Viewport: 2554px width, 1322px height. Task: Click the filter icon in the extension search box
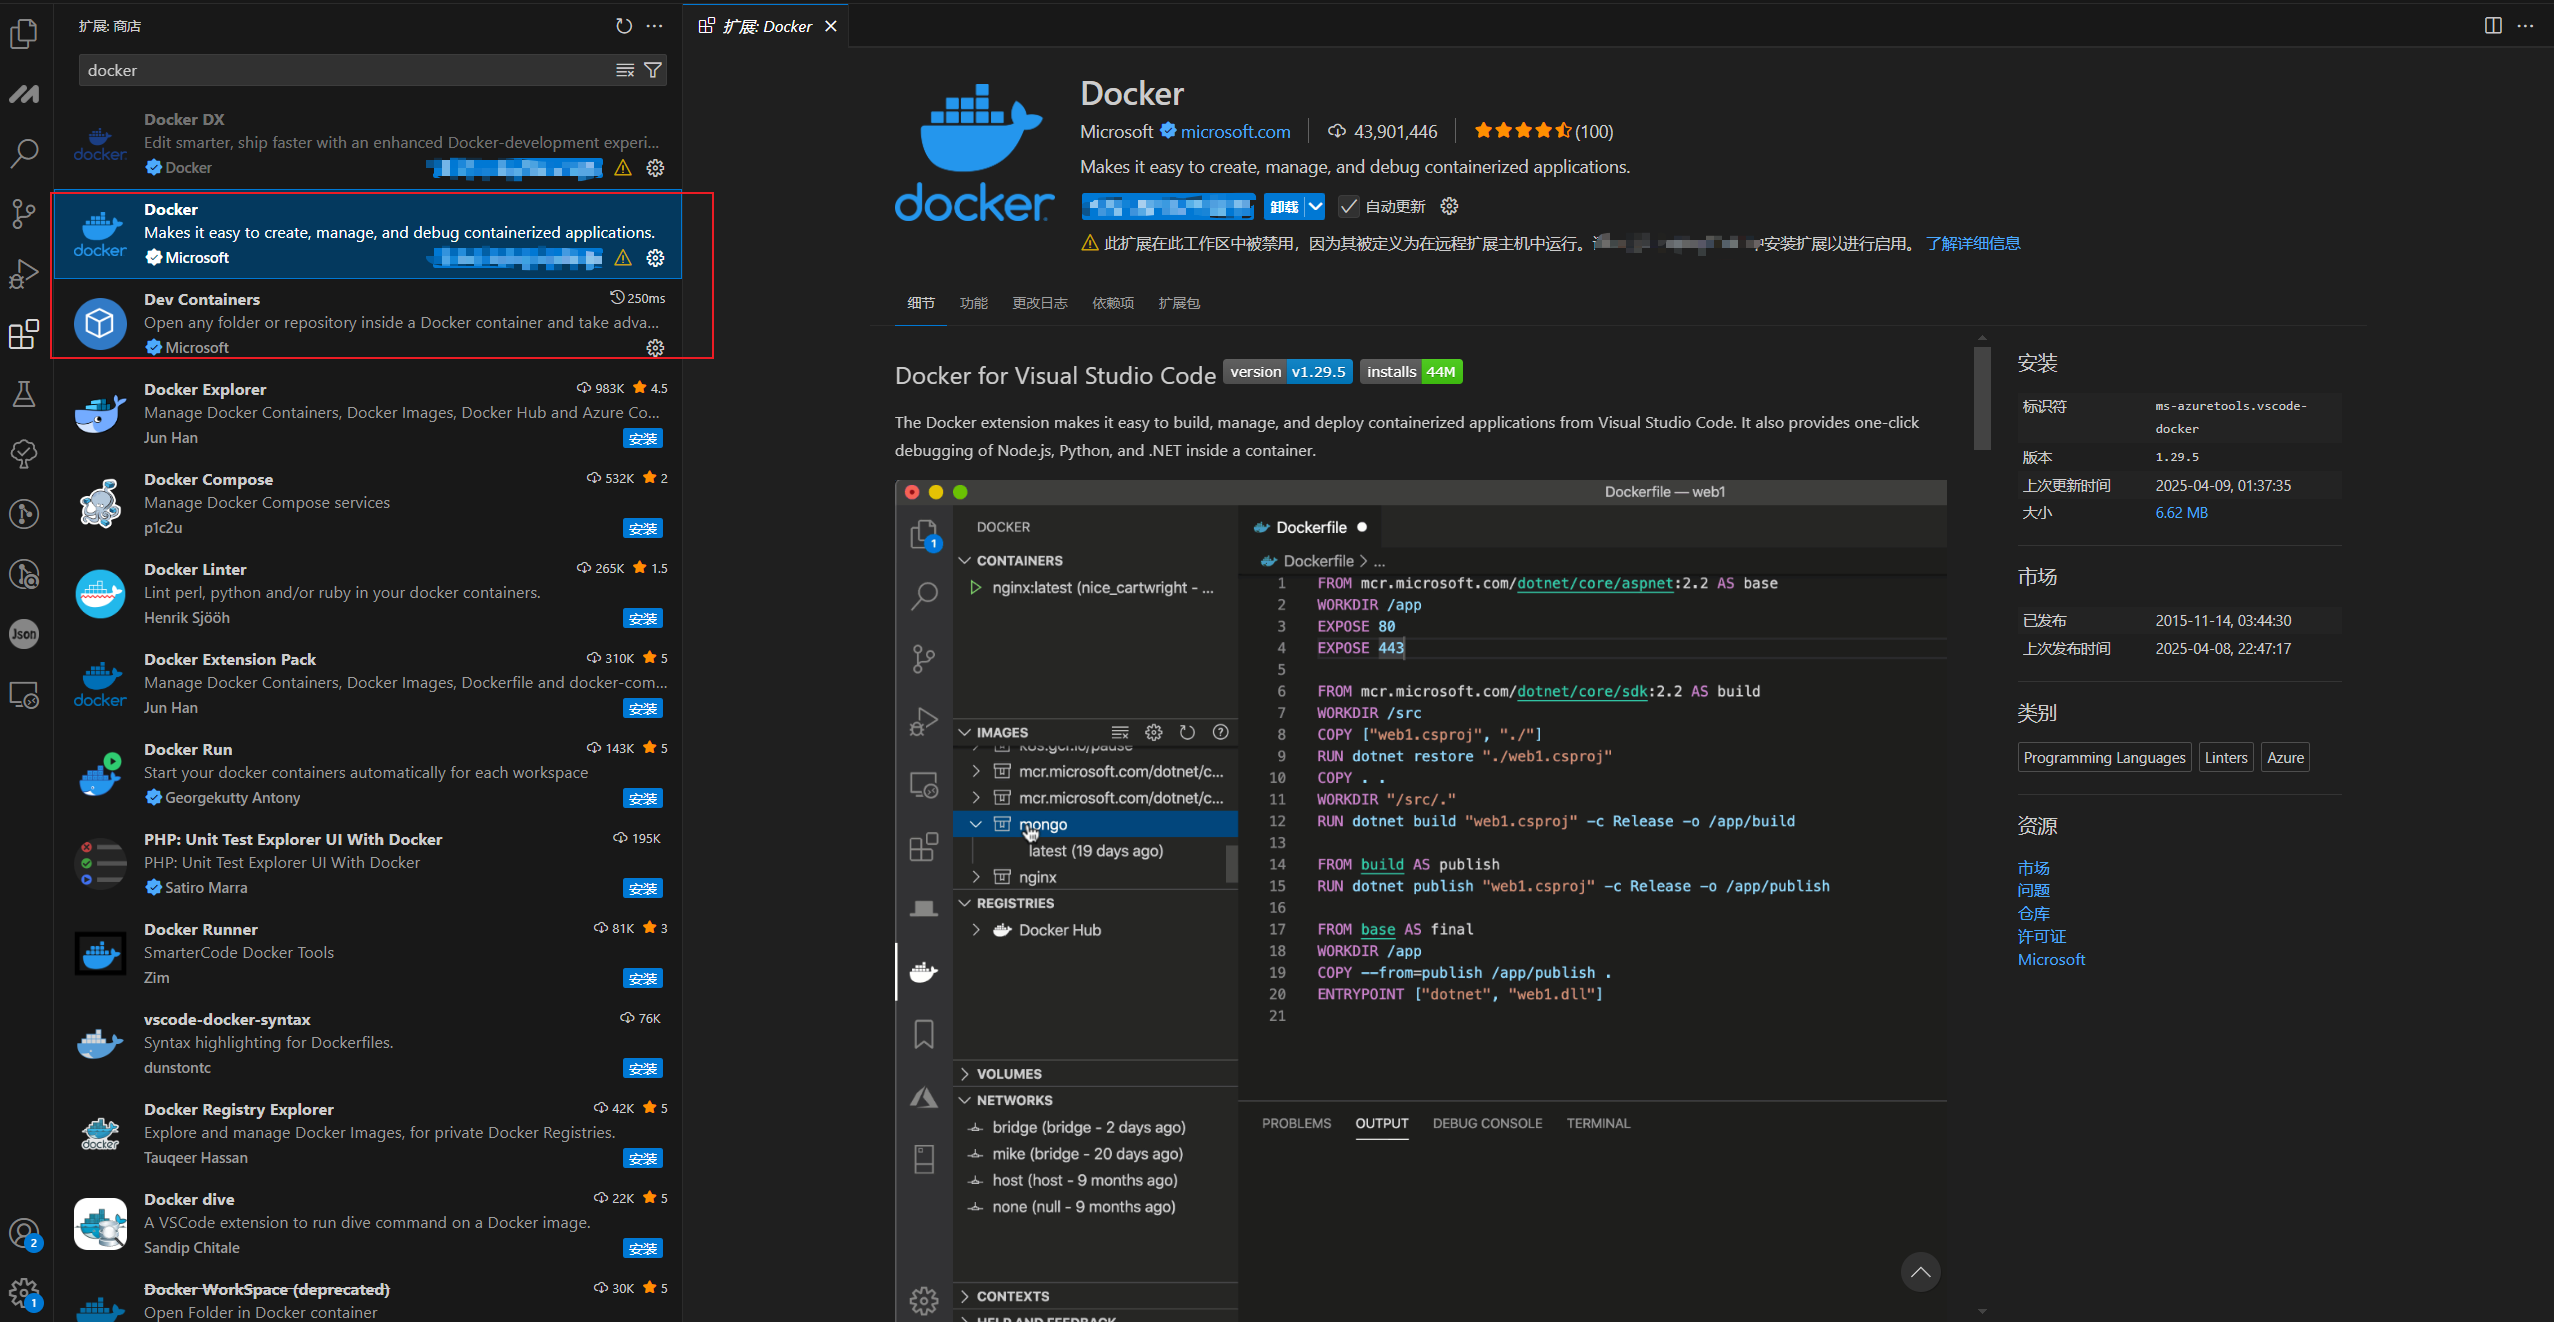653,70
